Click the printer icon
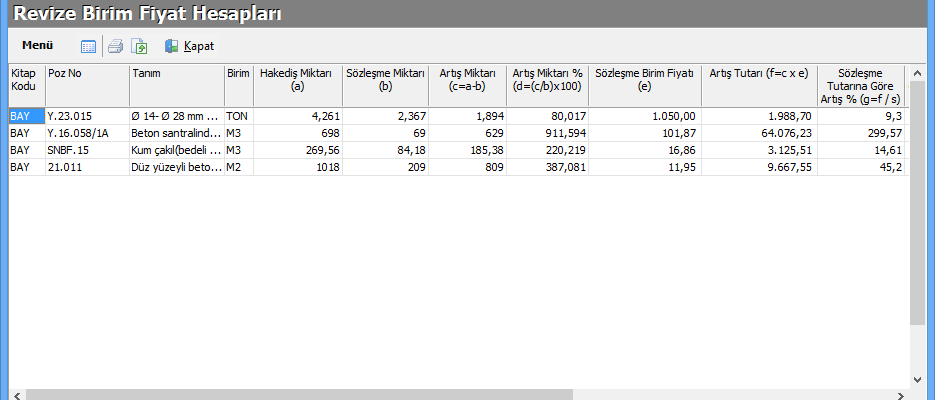Screen dimensions: 935x400 click(x=116, y=46)
